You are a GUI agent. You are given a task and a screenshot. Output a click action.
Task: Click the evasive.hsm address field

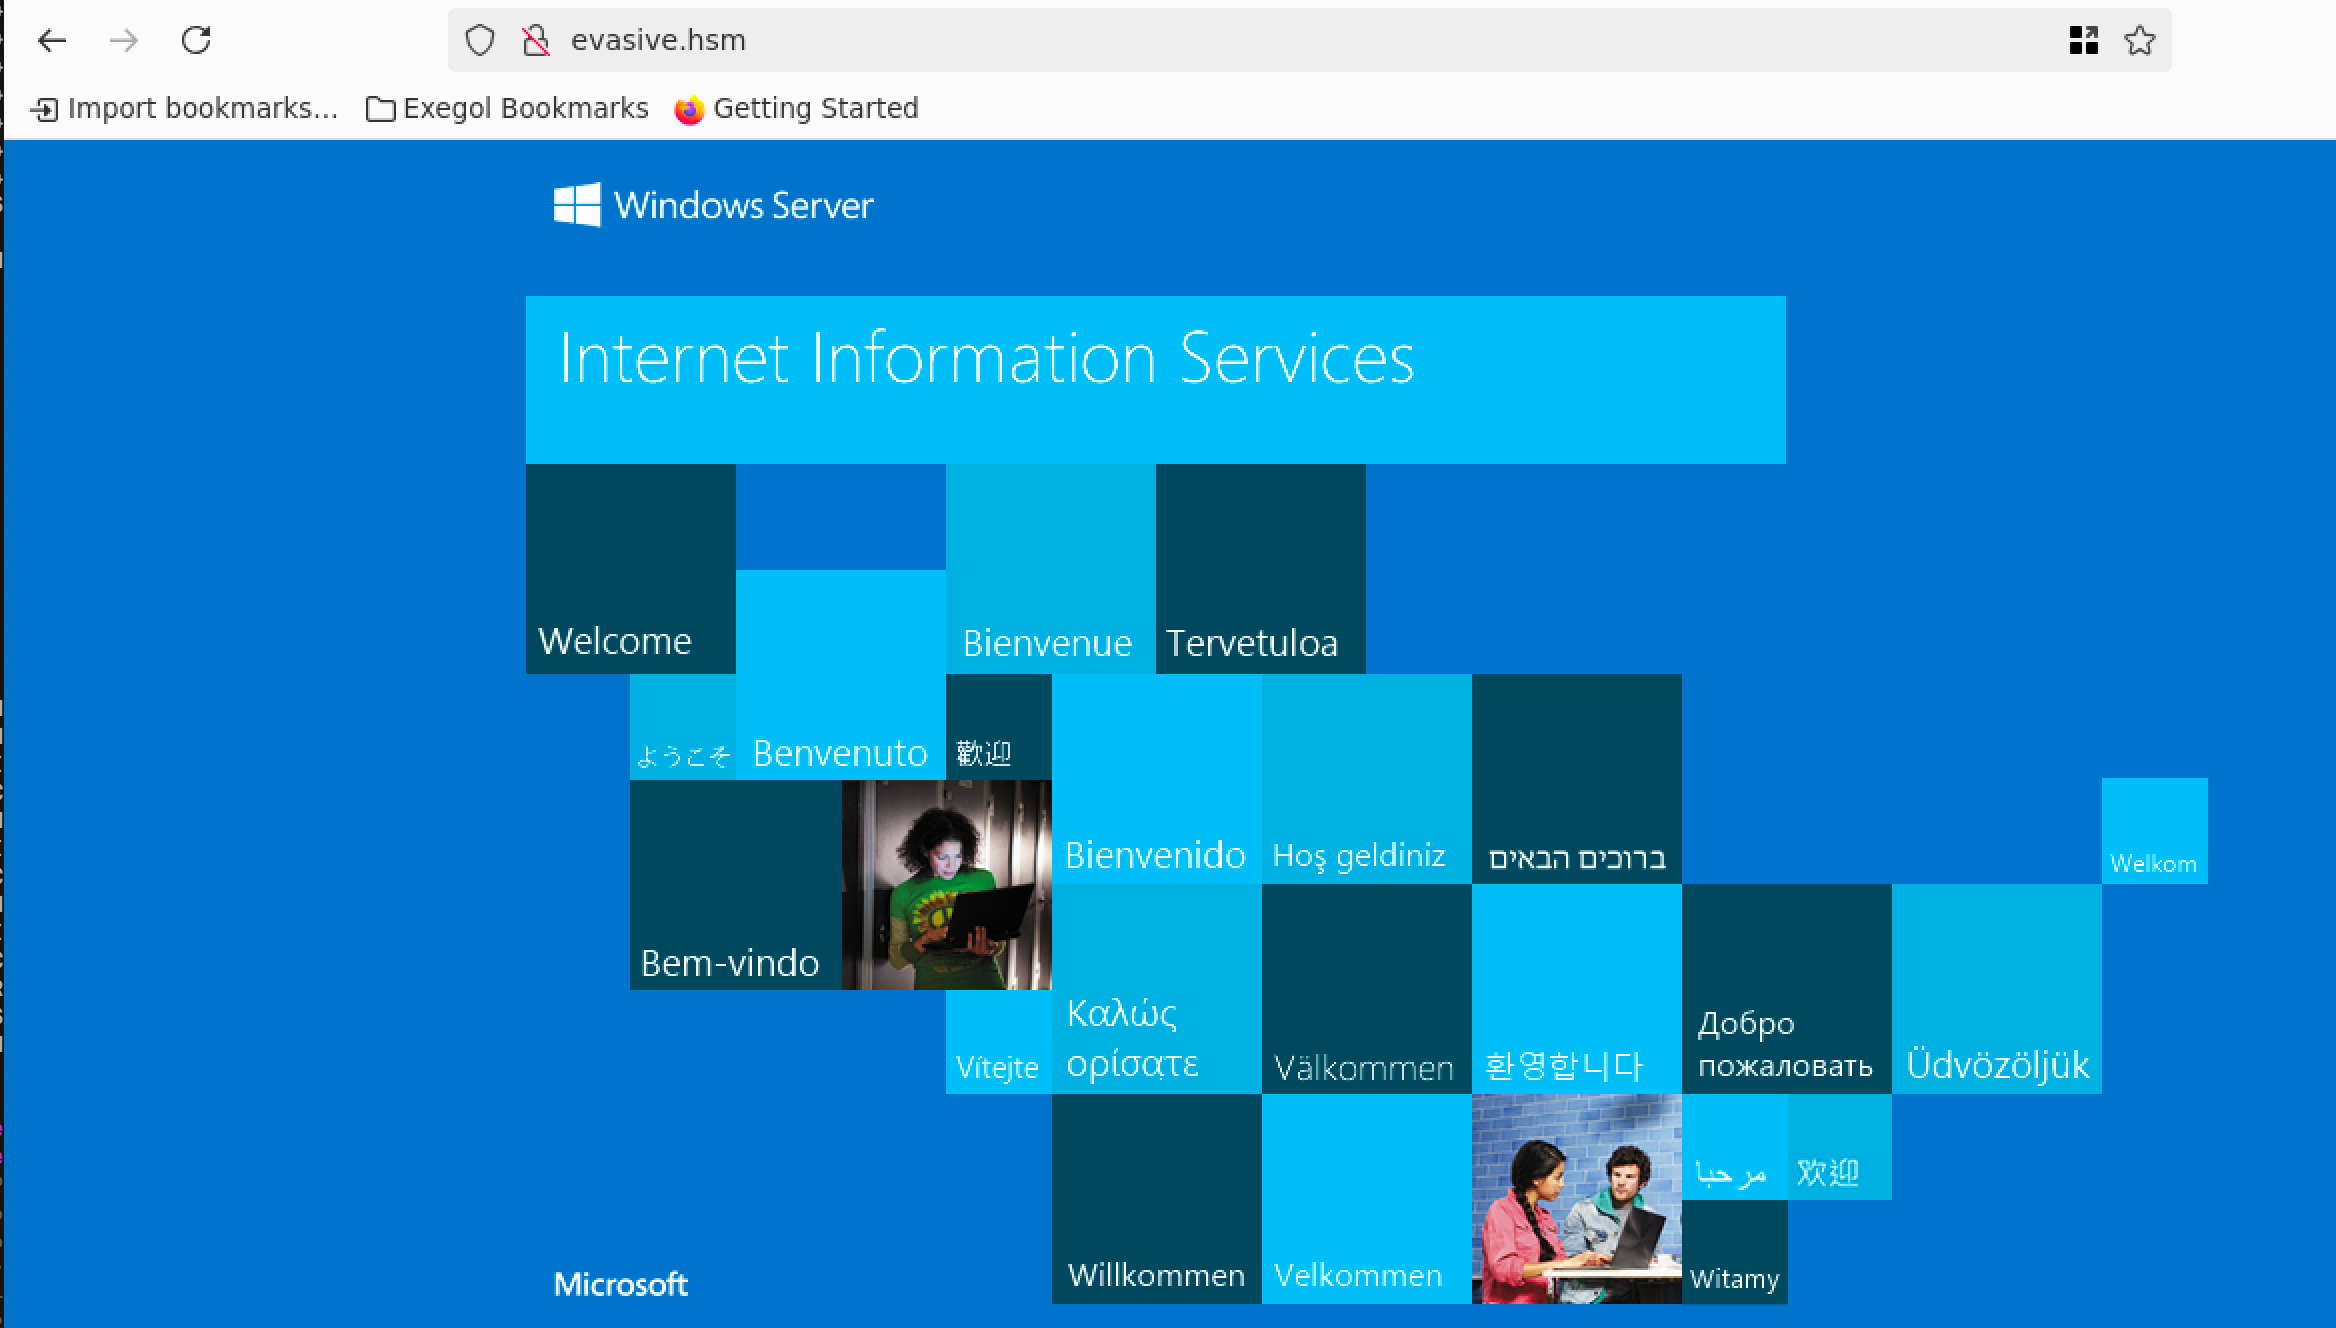(x=1200, y=40)
